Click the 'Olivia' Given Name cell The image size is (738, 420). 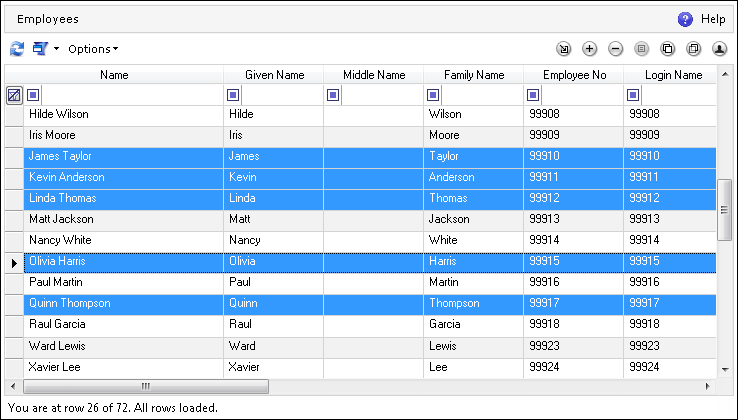pos(273,262)
